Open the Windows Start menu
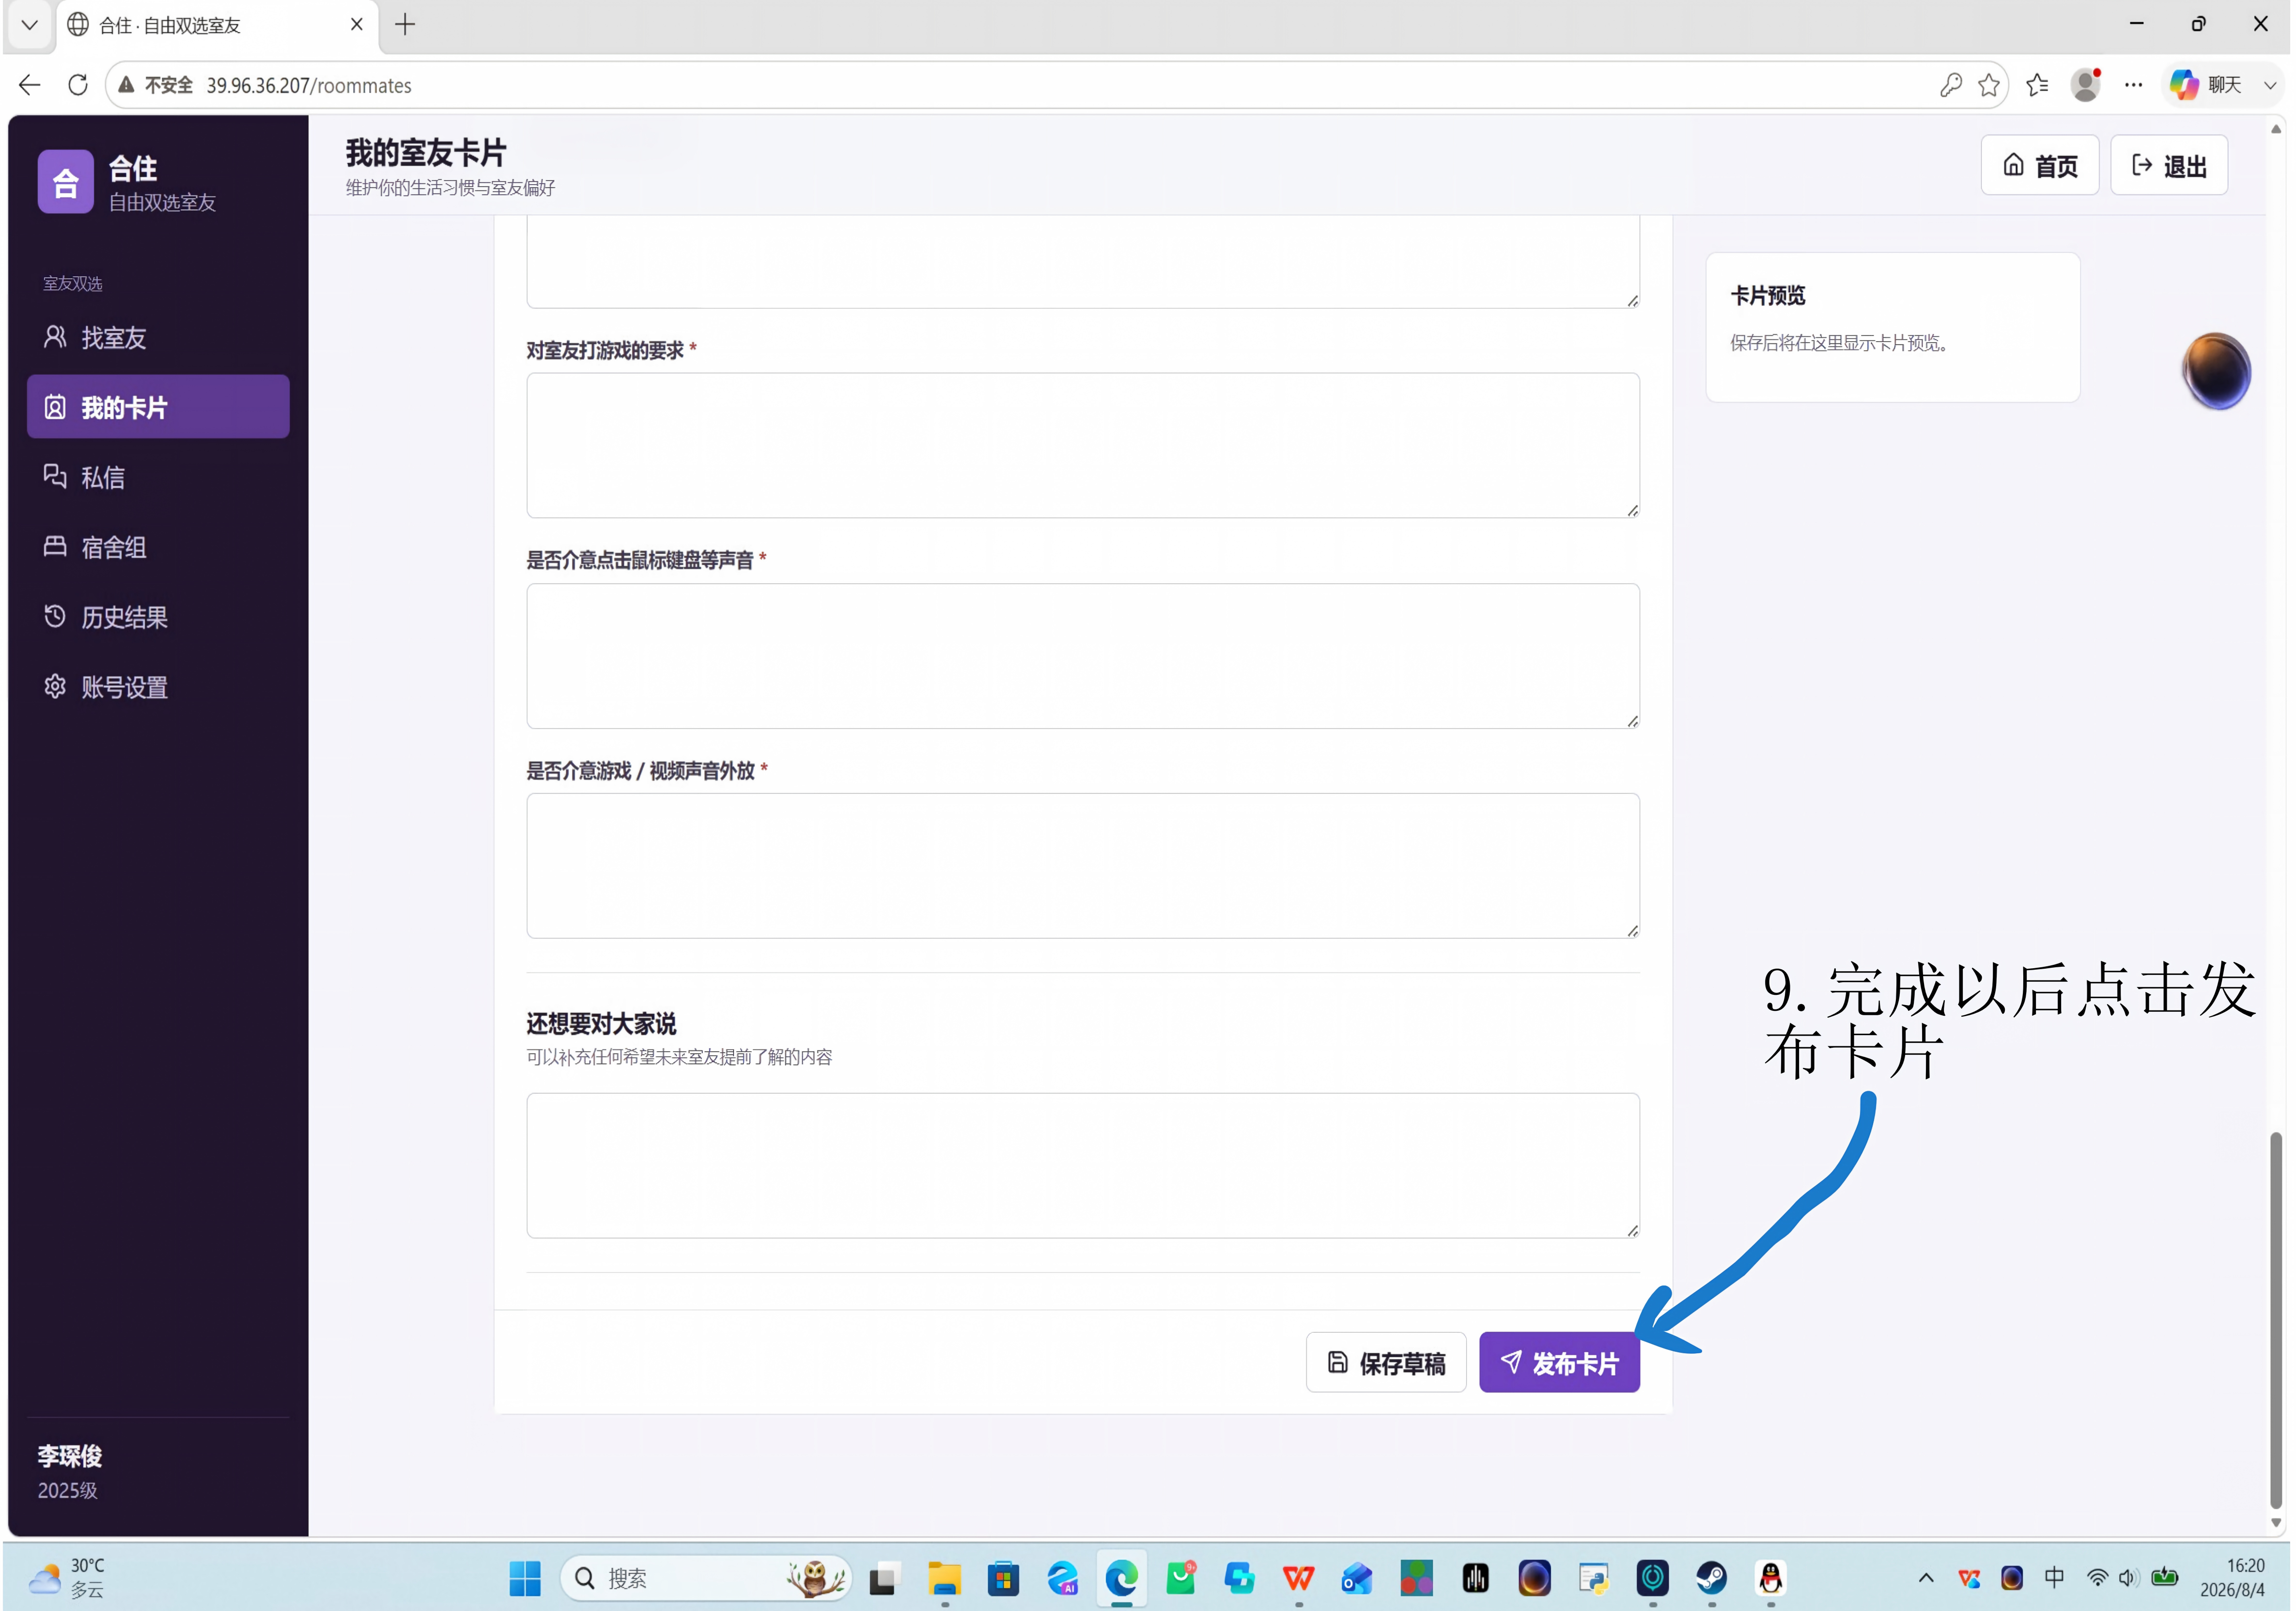2296x1611 pixels. pos(525,1579)
